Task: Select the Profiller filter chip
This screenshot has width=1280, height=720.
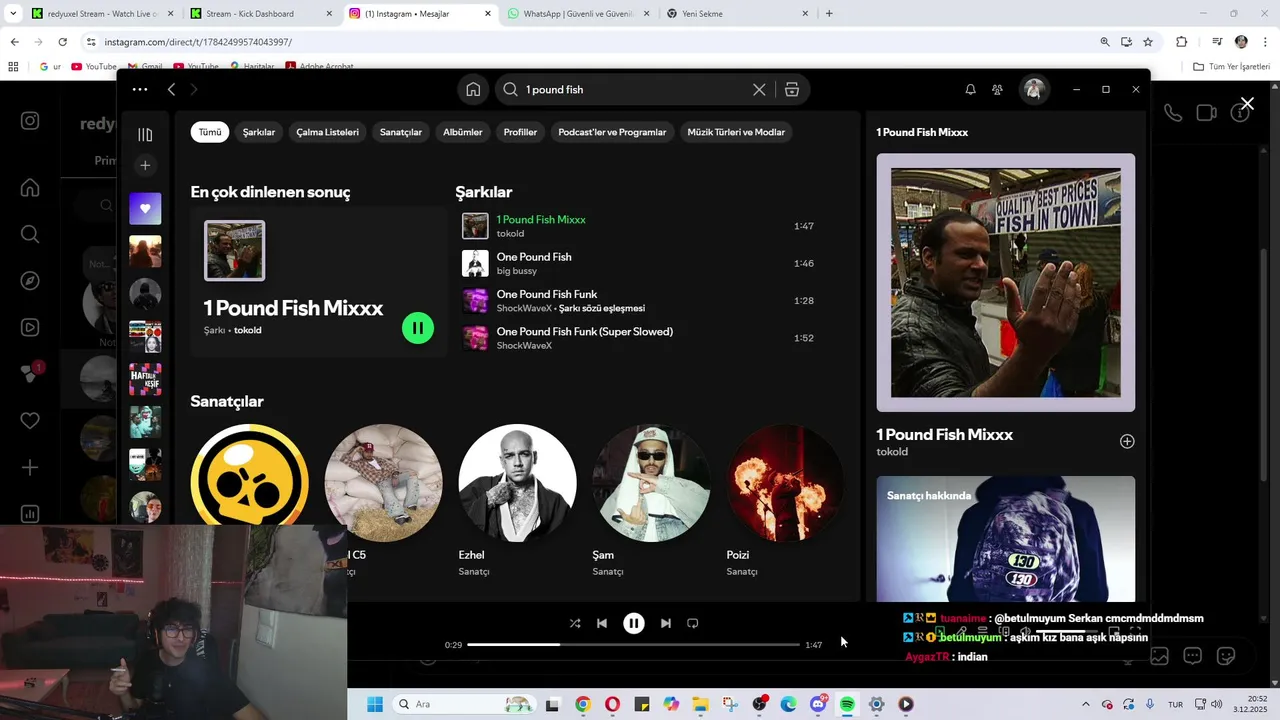Action: pyautogui.click(x=520, y=132)
